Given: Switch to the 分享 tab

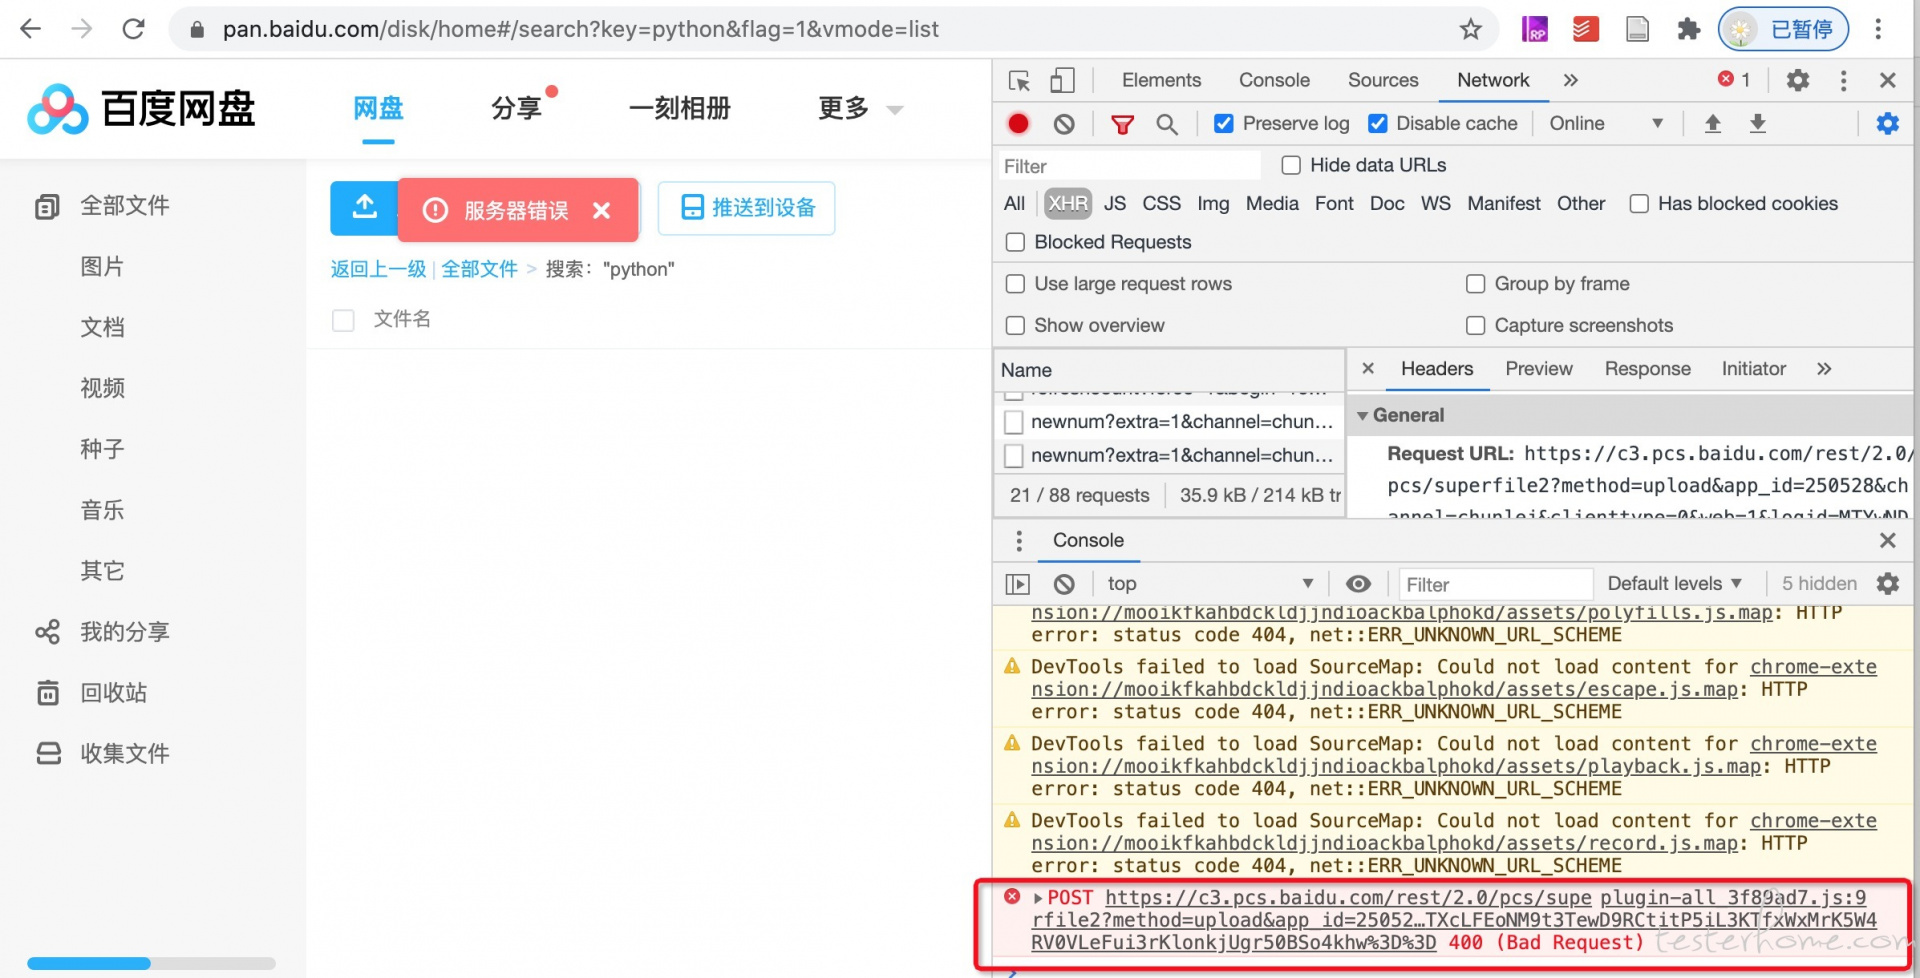Looking at the screenshot, I should pos(516,108).
